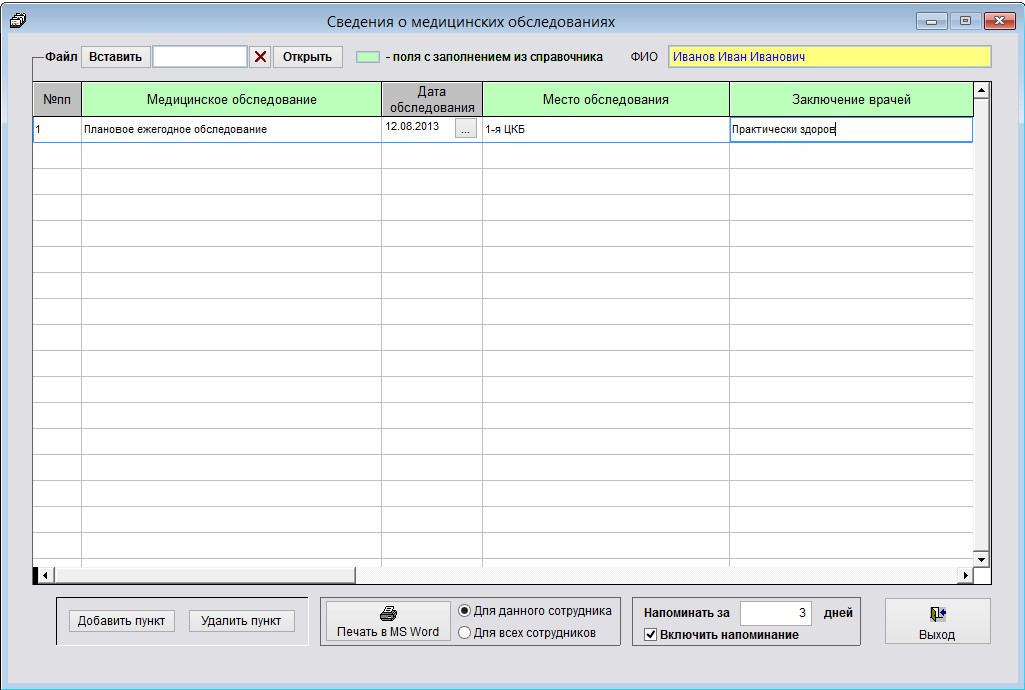Select 'Для всех сотрудников' radio option

point(464,632)
